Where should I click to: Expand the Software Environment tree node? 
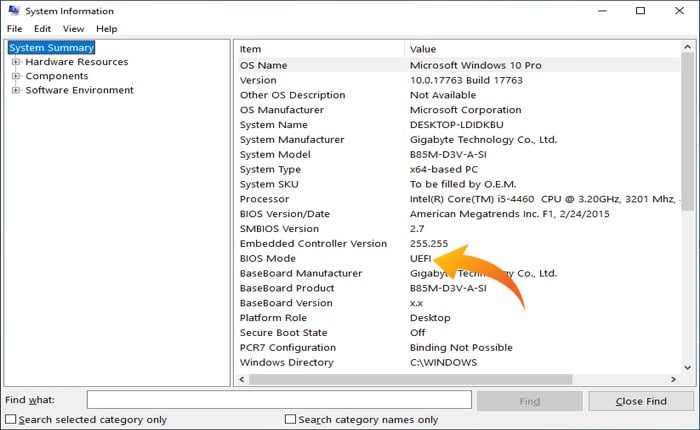click(x=16, y=90)
